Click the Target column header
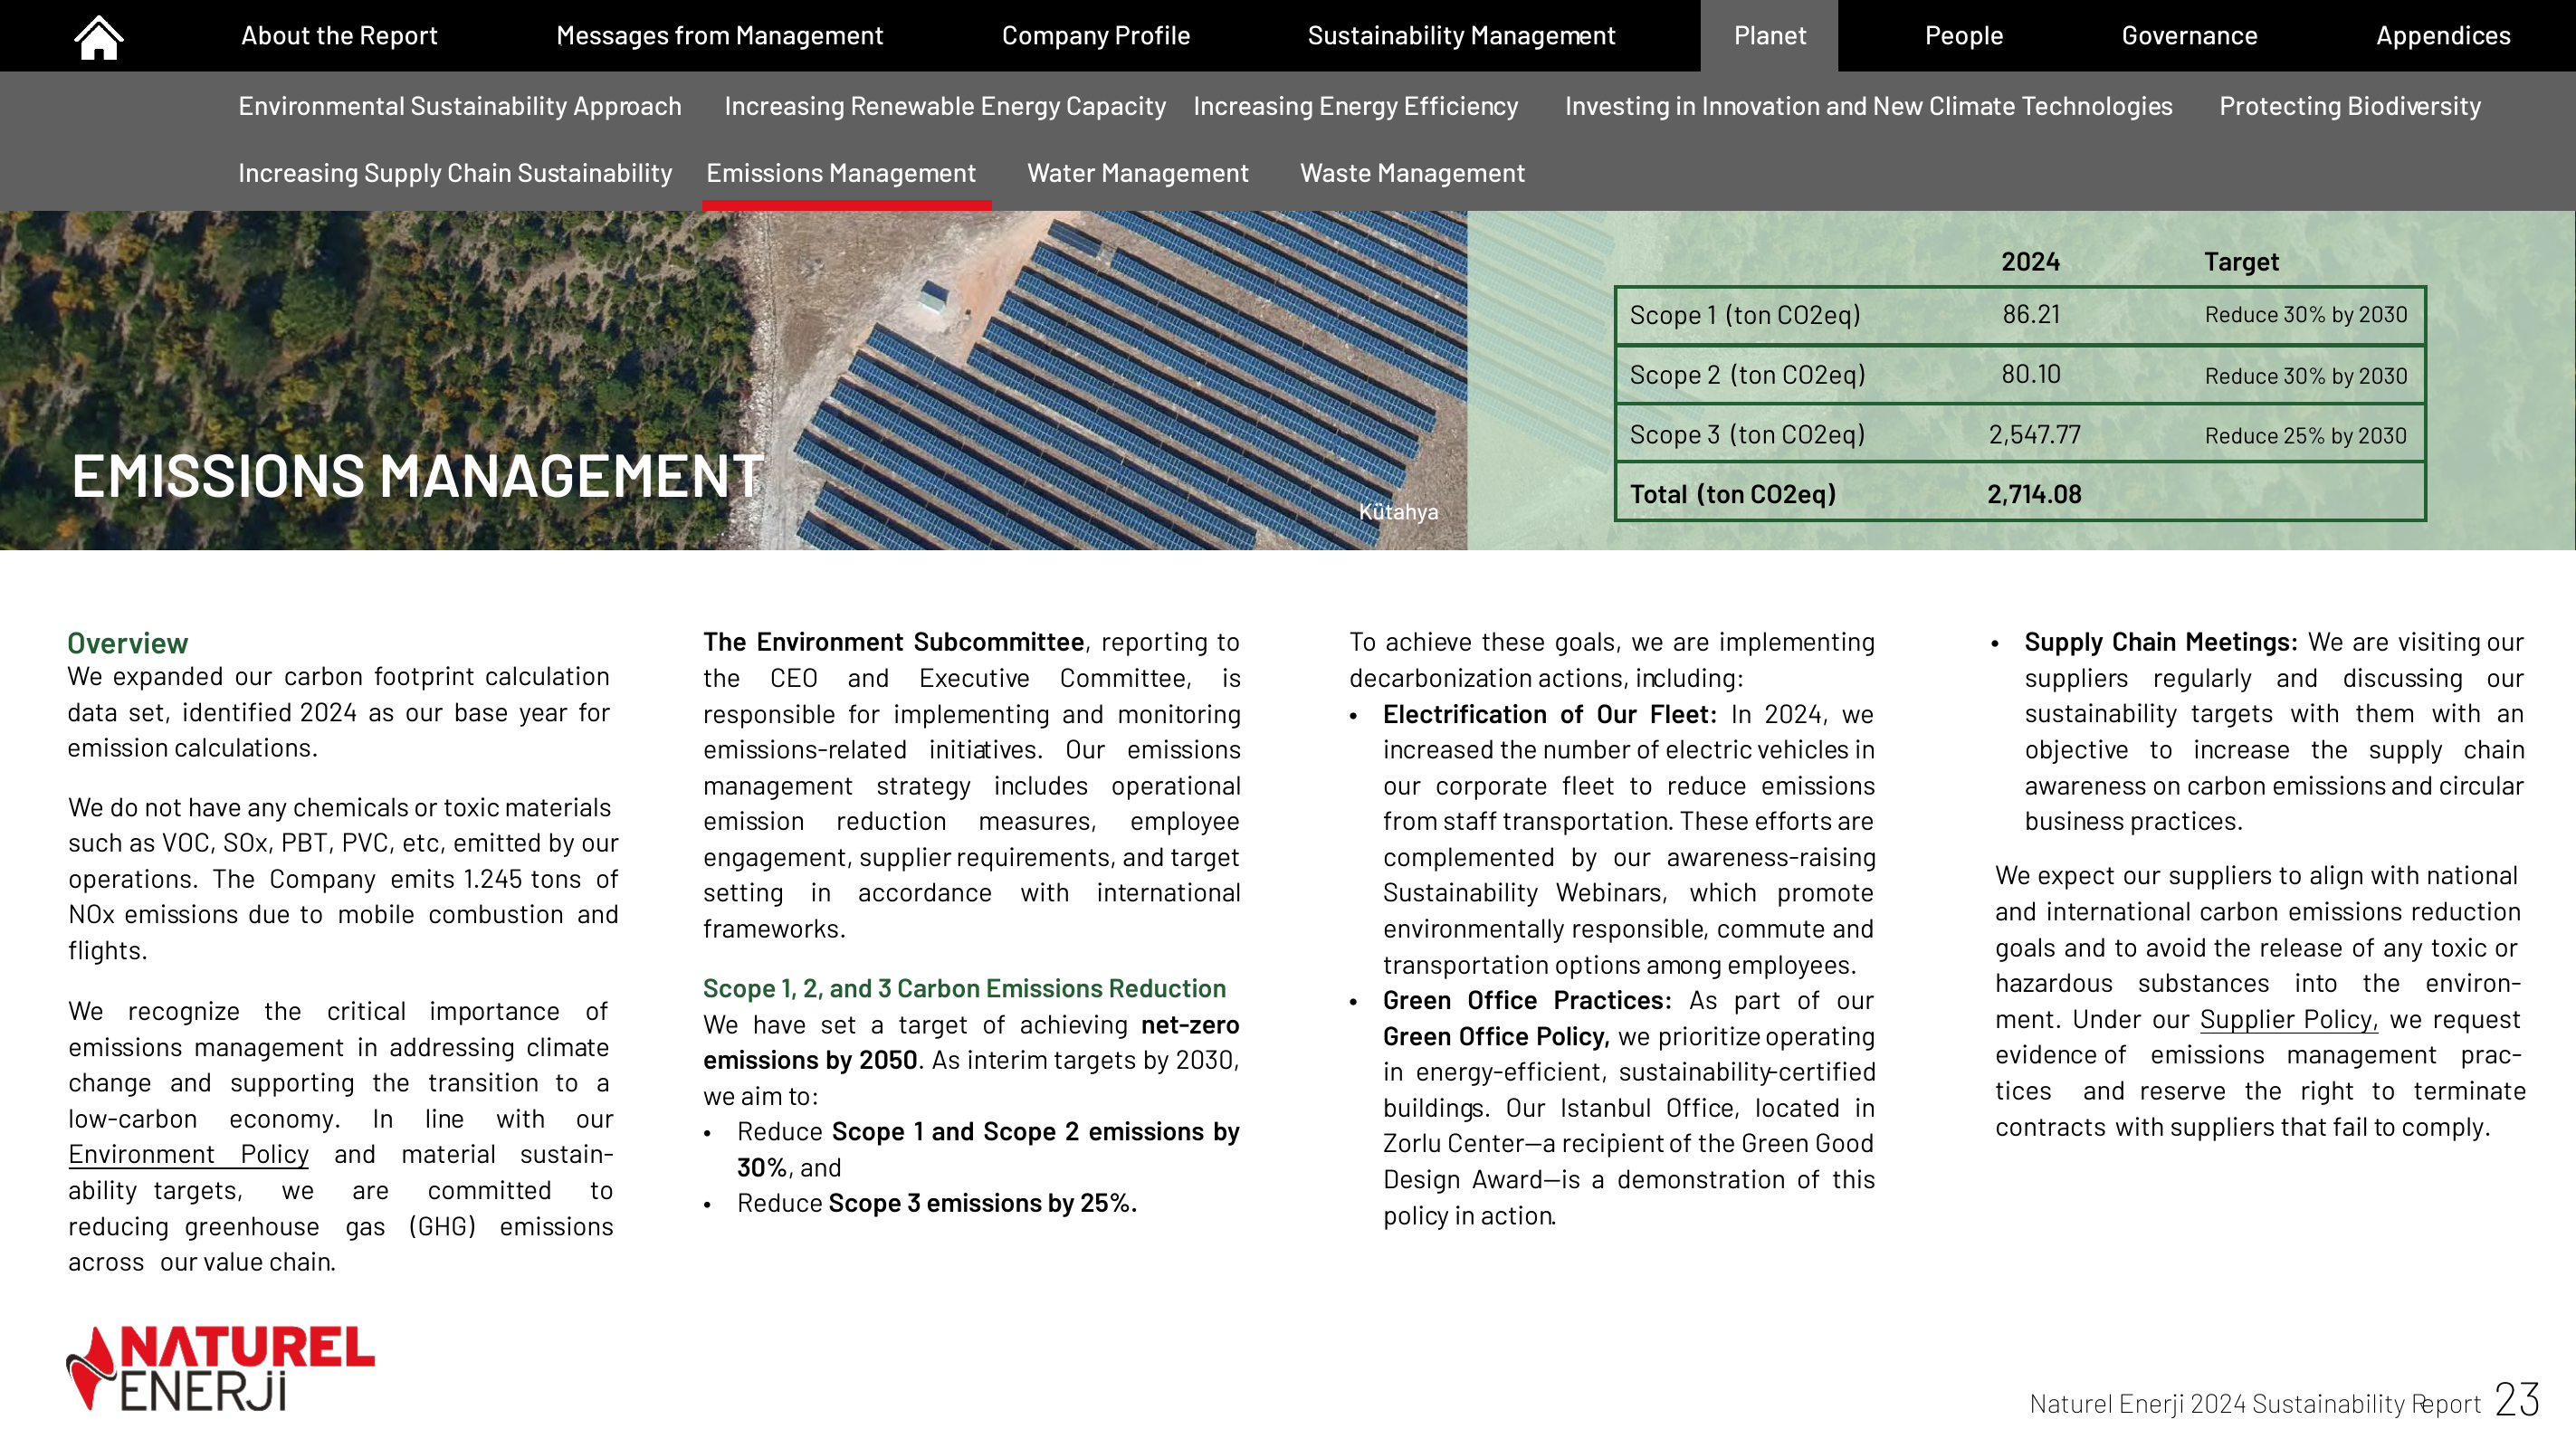This screenshot has width=2576, height=1448. (x=2241, y=262)
